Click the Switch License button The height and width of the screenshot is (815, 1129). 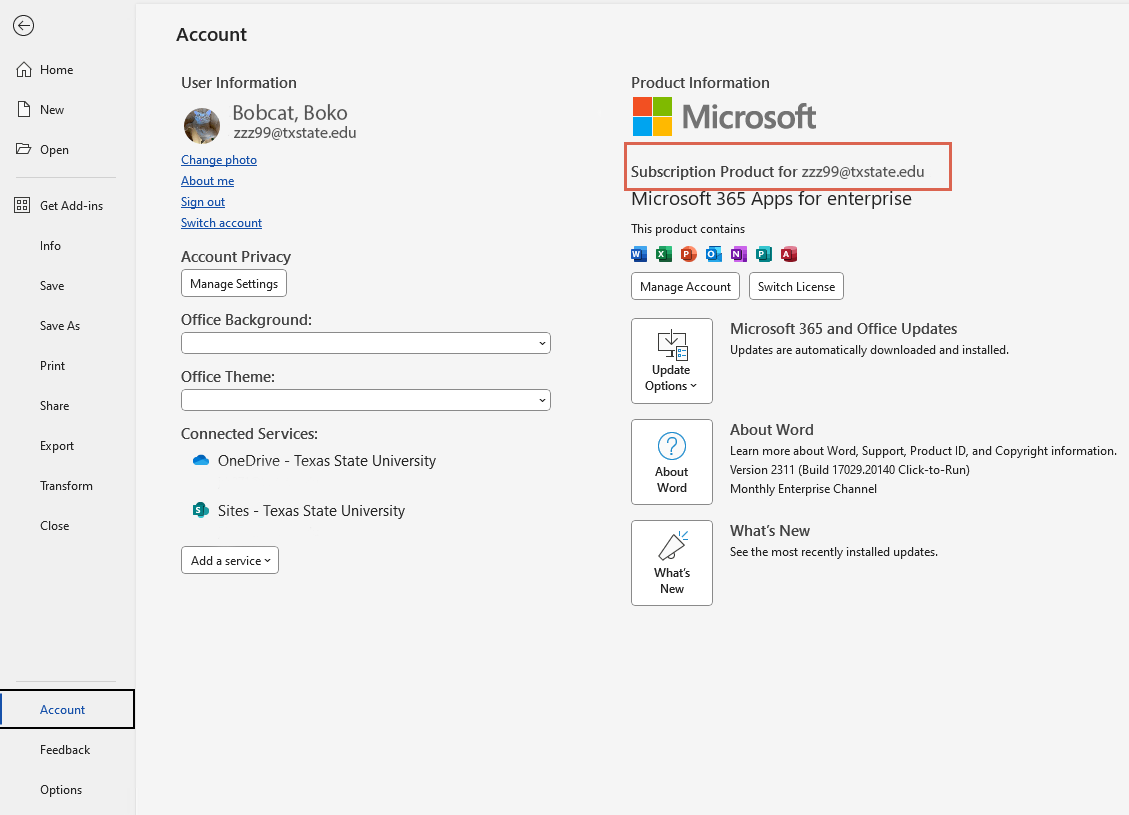(x=796, y=286)
